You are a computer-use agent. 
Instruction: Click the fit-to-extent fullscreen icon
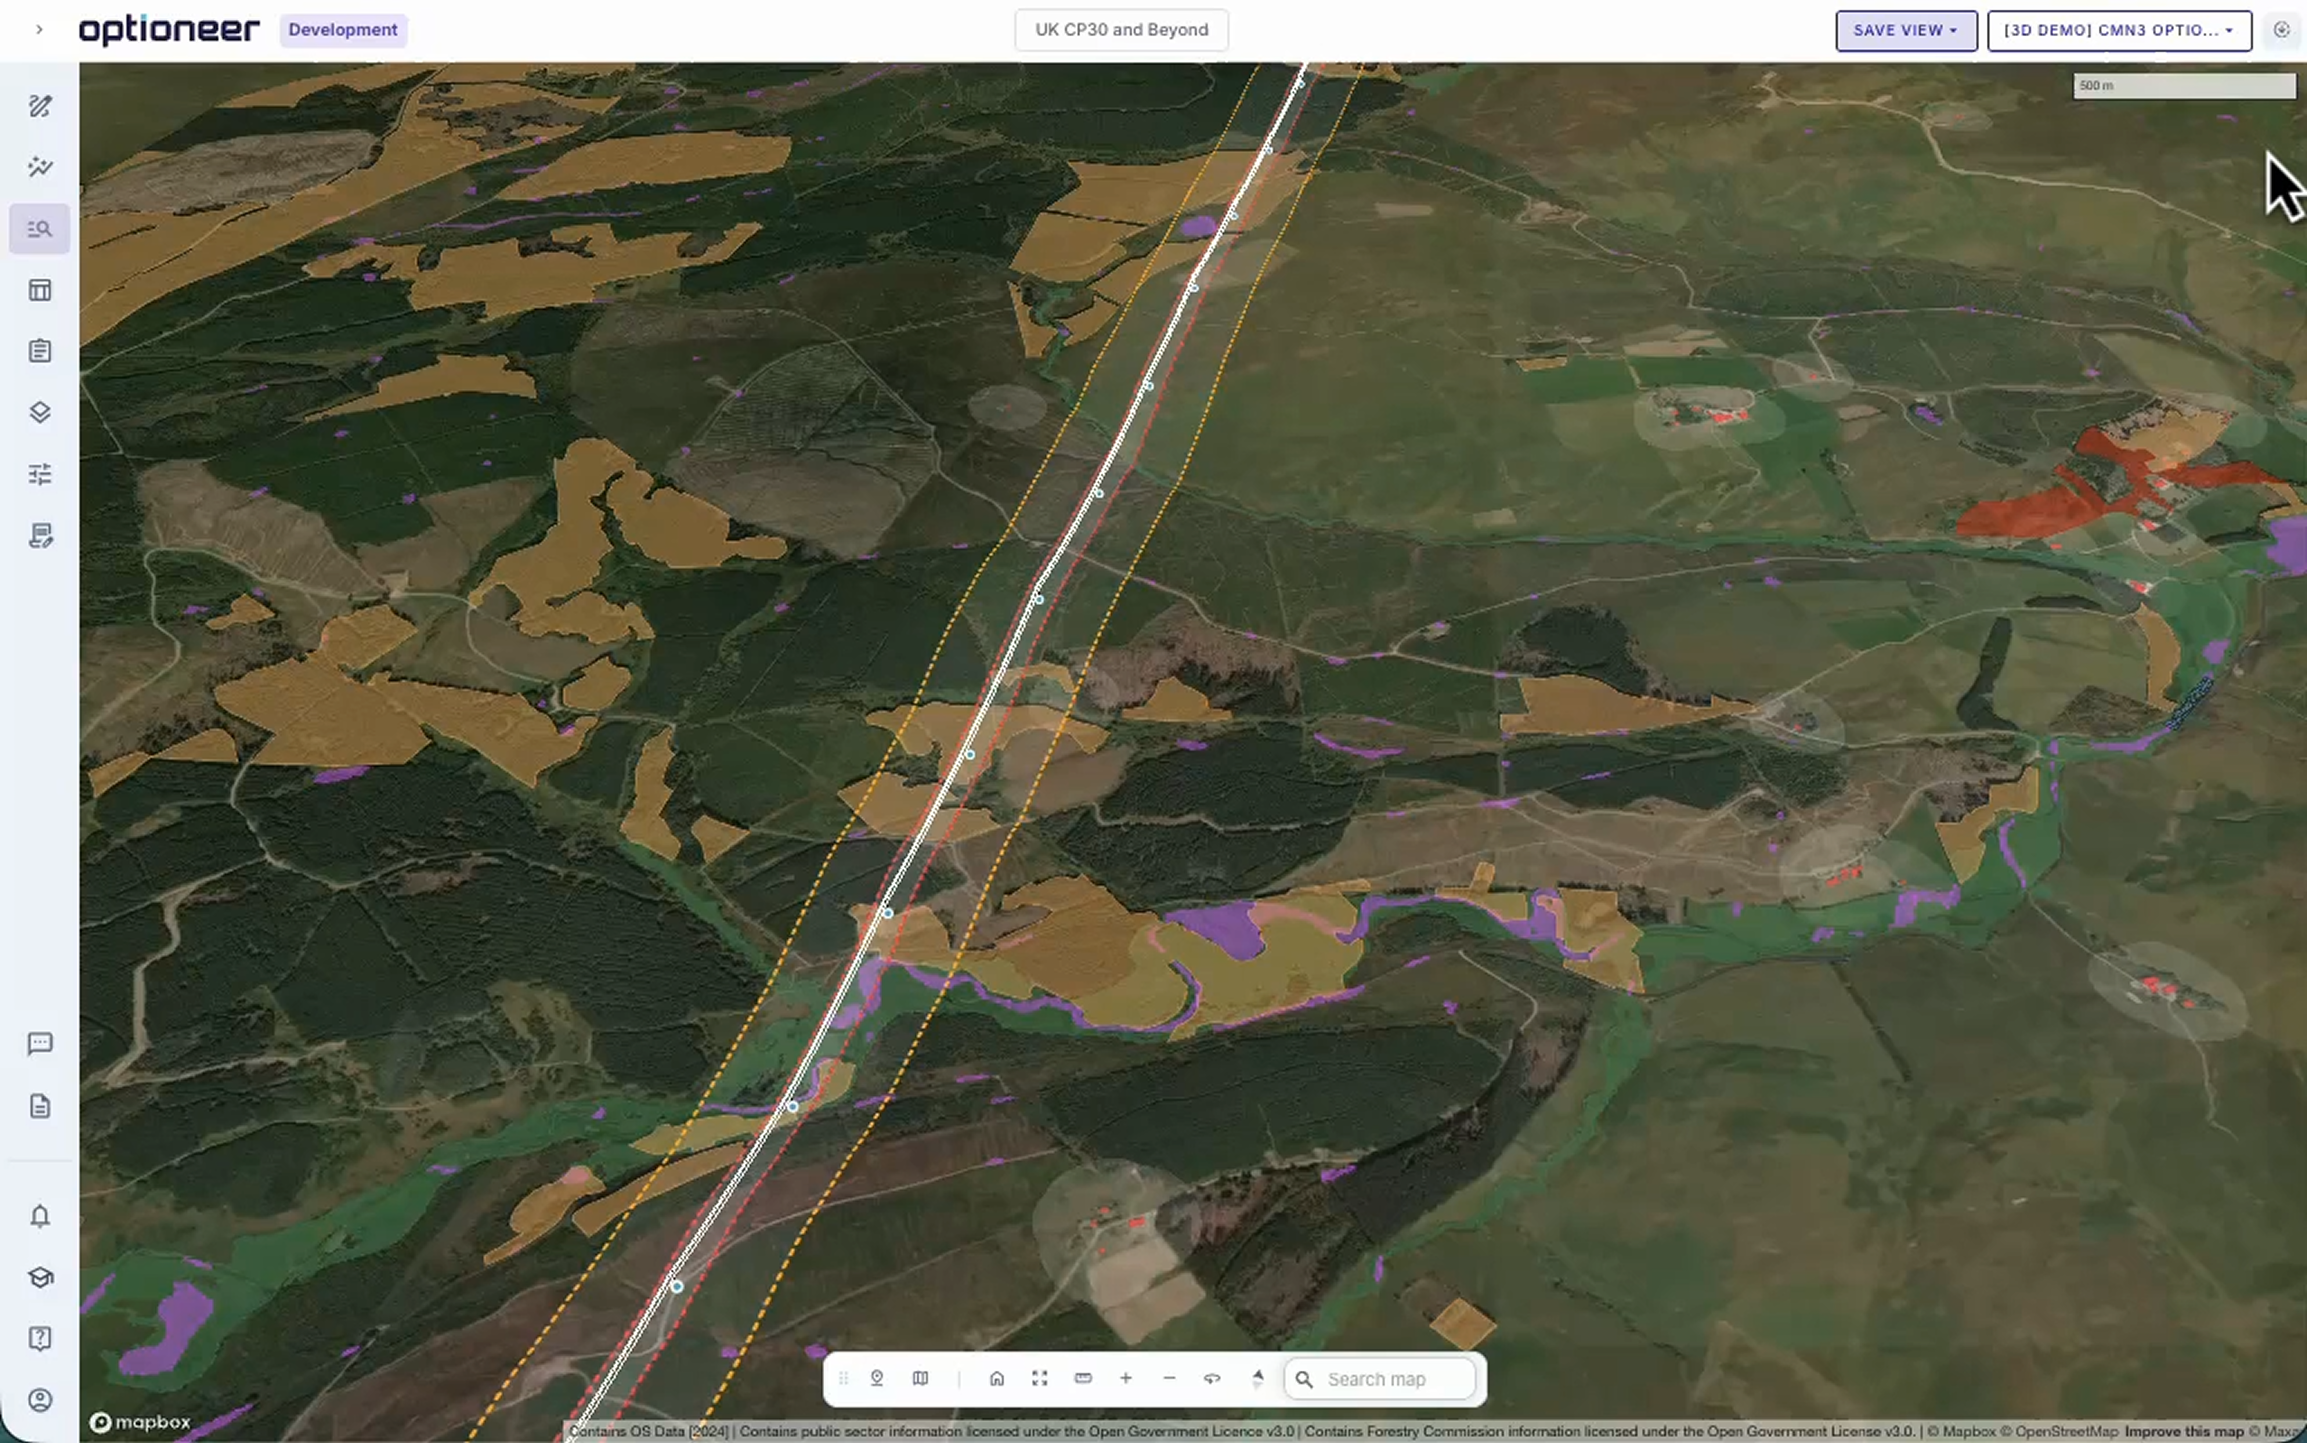[1040, 1378]
